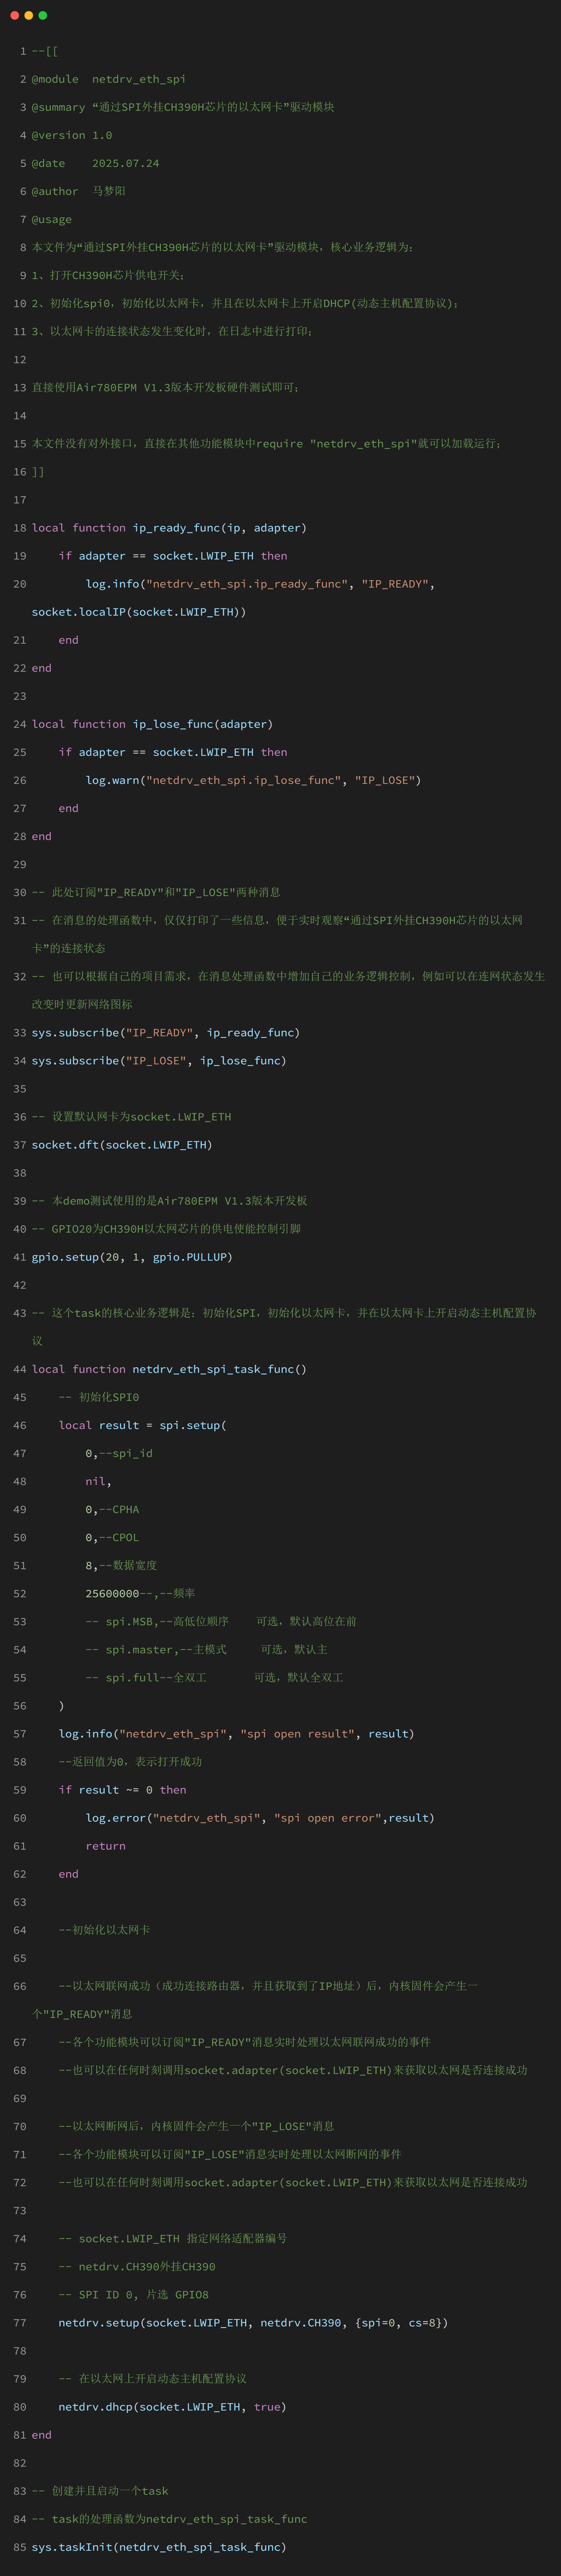The height and width of the screenshot is (2576, 561).
Task: Click line number 85 in the gutter
Action: point(20,2547)
